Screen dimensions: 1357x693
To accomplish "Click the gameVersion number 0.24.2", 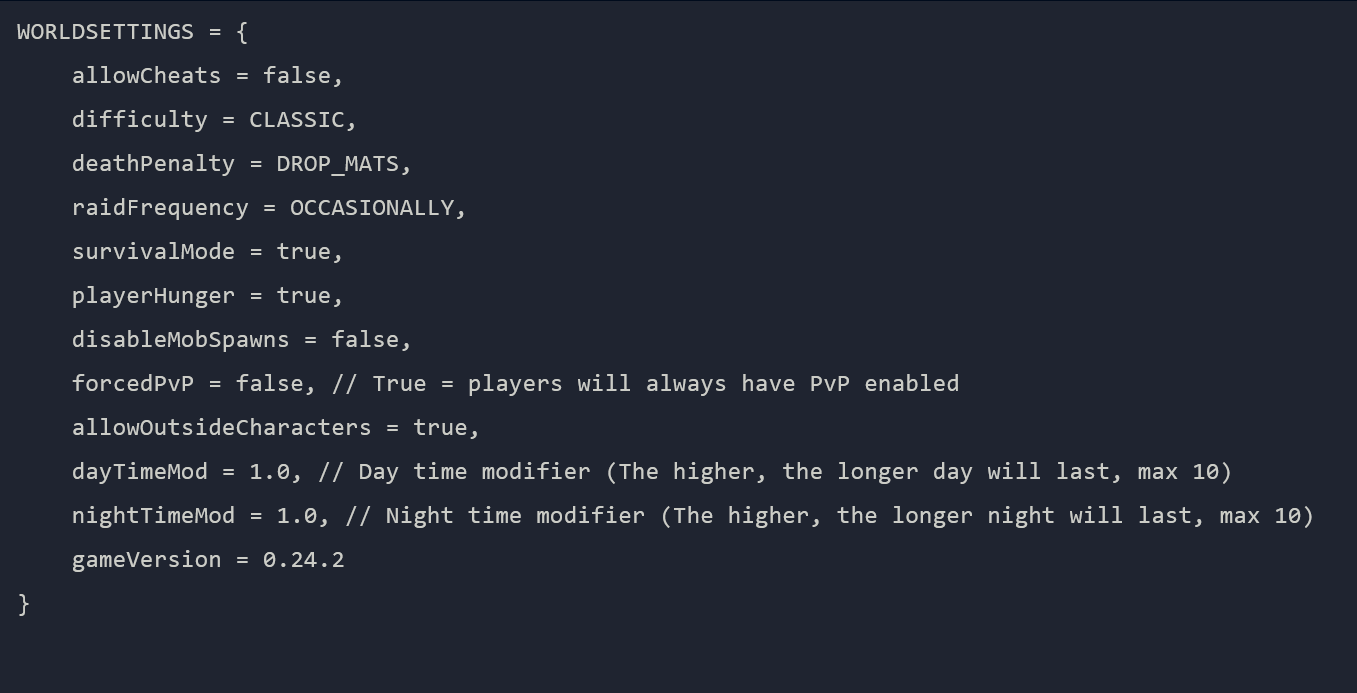I will 303,560.
